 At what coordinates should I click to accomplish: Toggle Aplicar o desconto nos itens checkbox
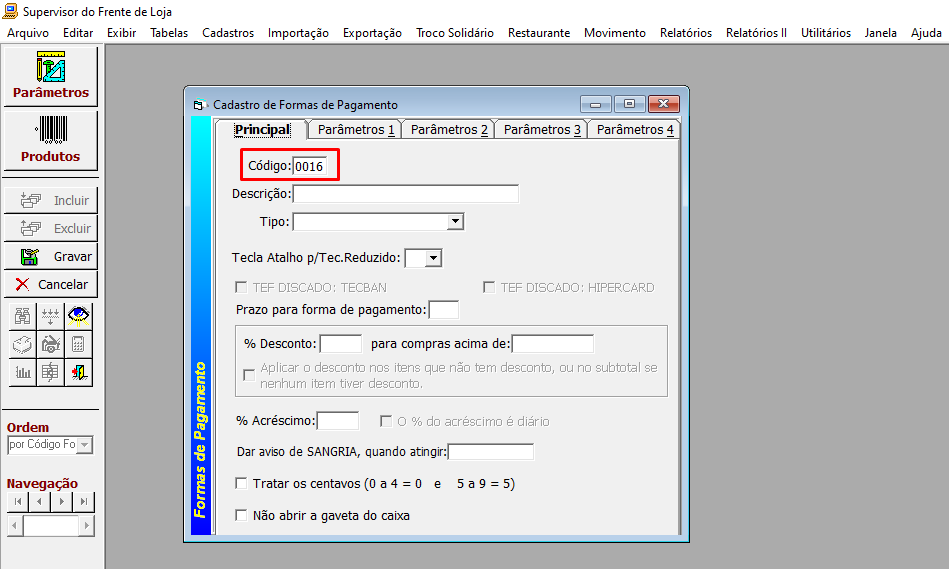(249, 375)
